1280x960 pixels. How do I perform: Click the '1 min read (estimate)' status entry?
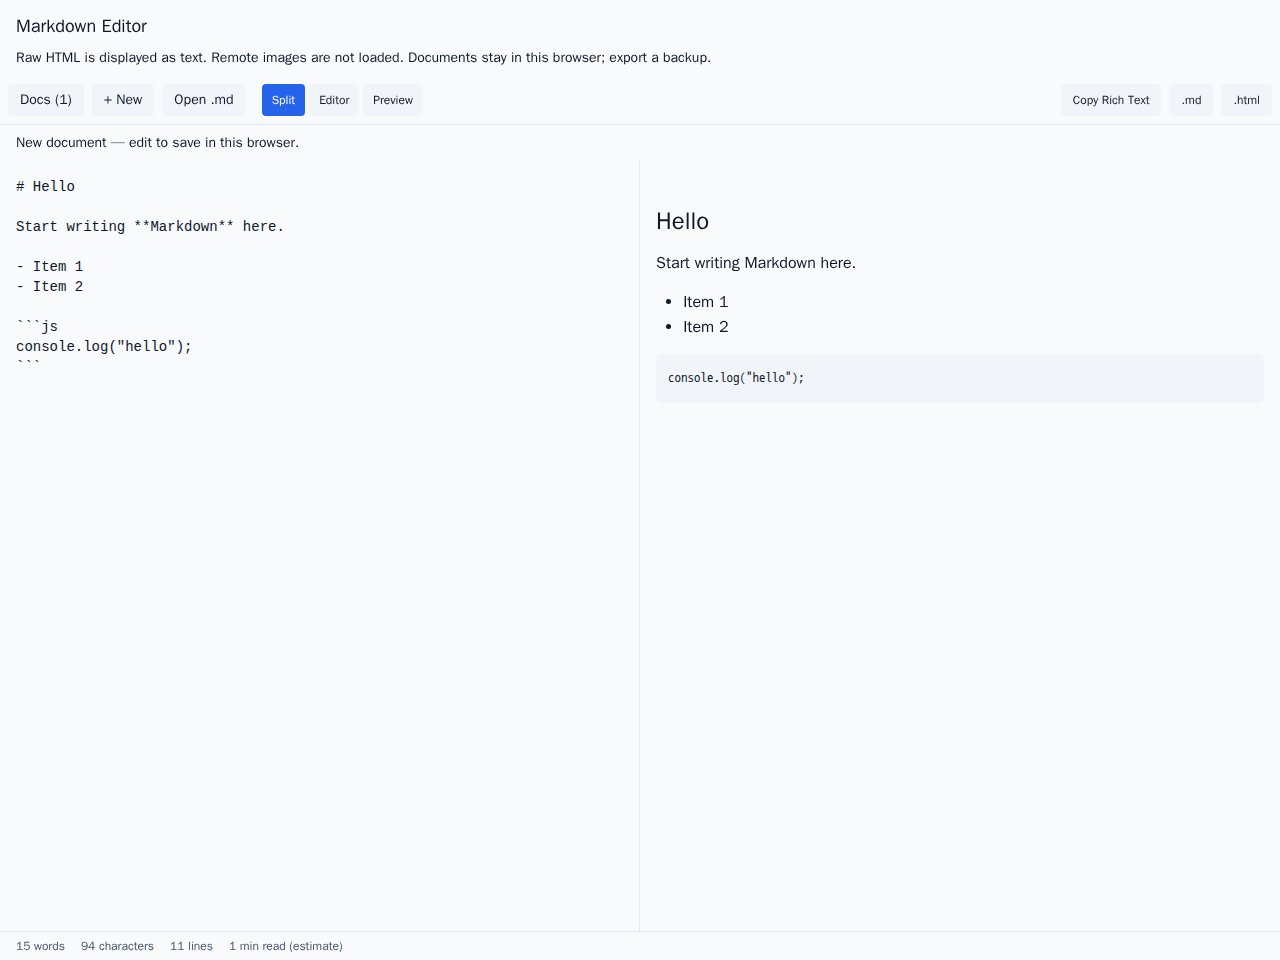[286, 946]
